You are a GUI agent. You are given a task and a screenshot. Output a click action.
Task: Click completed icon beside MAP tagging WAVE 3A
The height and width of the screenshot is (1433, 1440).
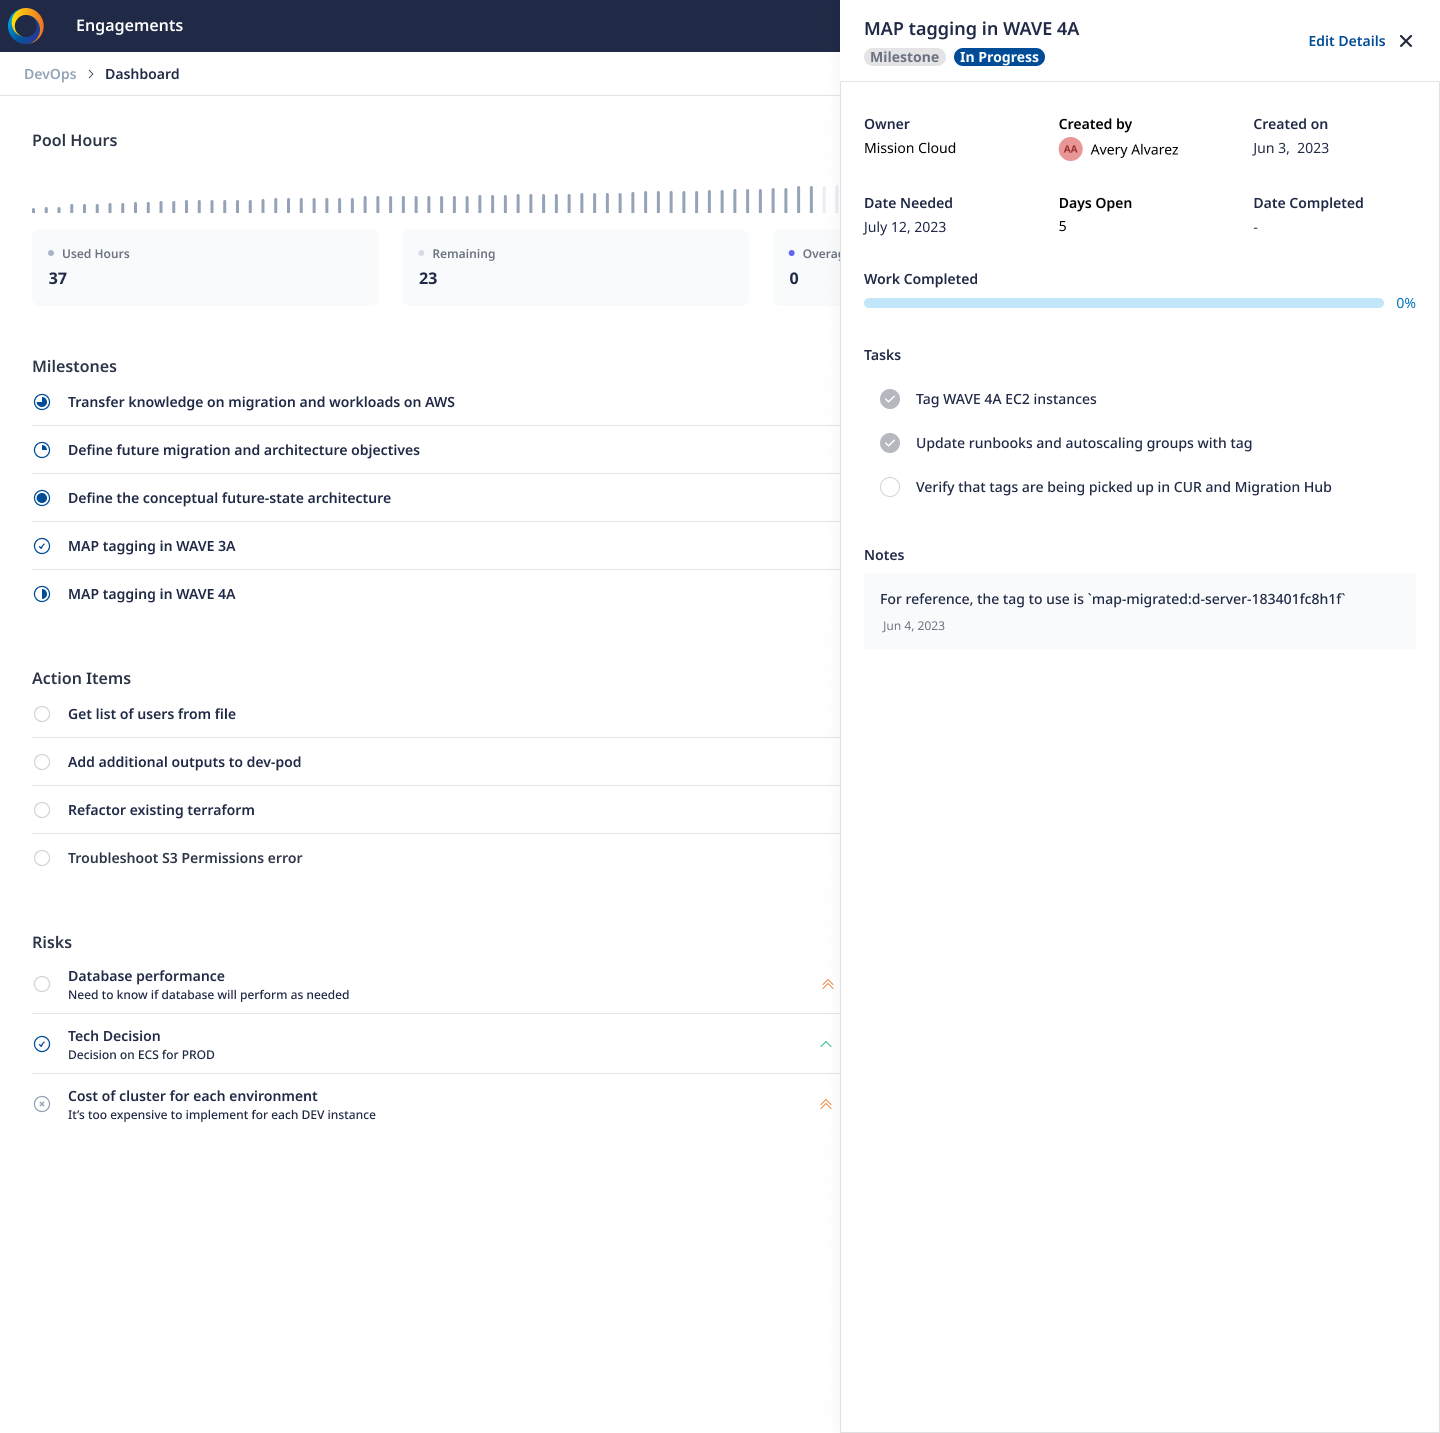pyautogui.click(x=42, y=546)
